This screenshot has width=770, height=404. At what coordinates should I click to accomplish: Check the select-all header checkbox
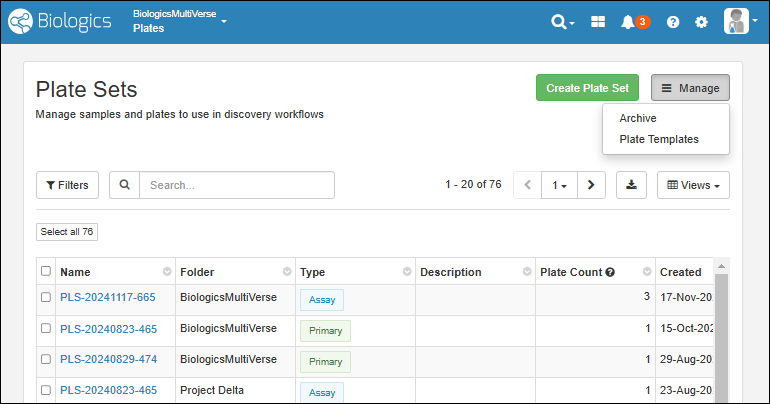46,271
